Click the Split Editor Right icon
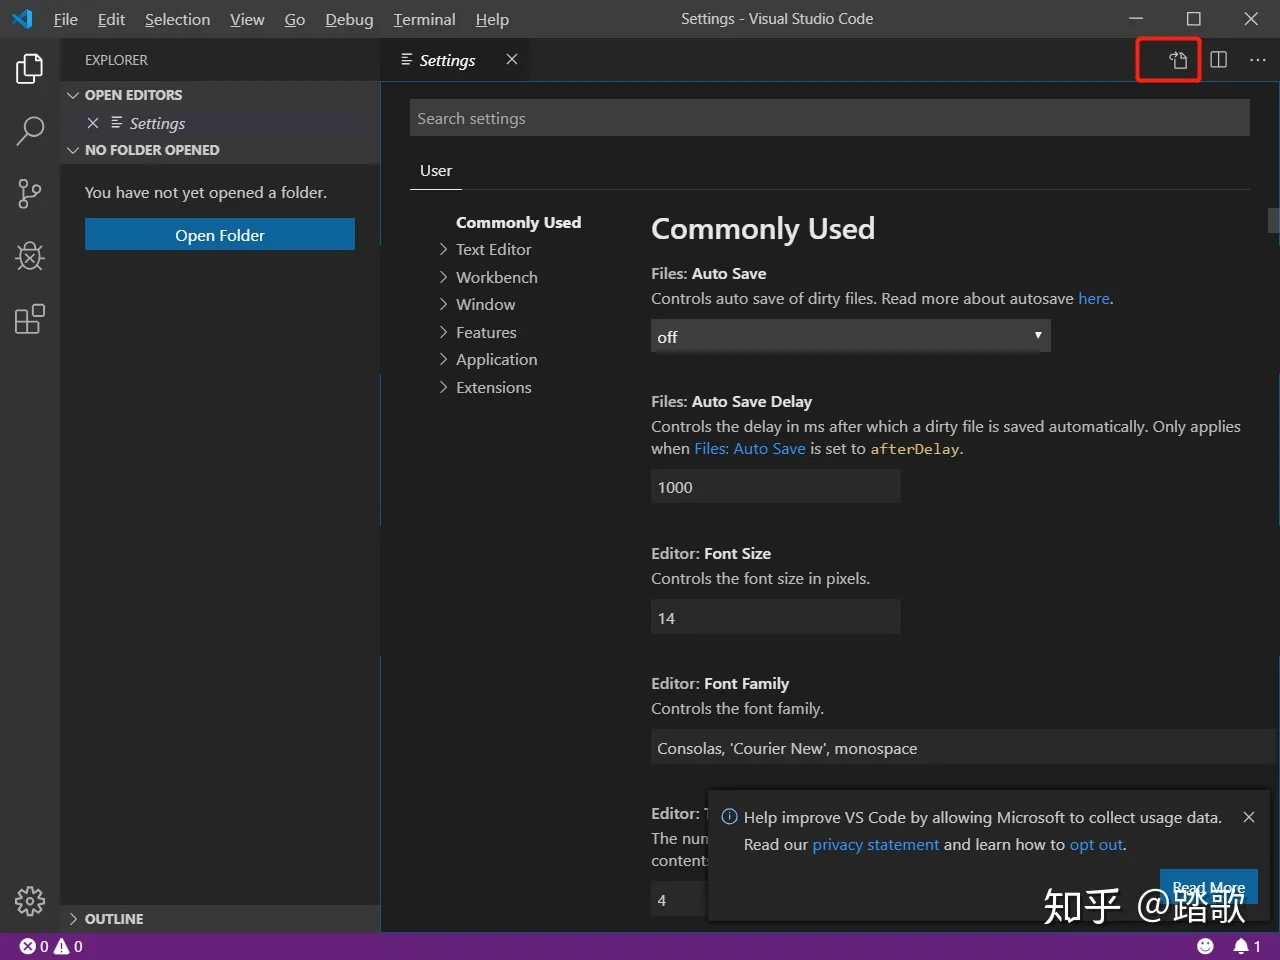 1218,60
